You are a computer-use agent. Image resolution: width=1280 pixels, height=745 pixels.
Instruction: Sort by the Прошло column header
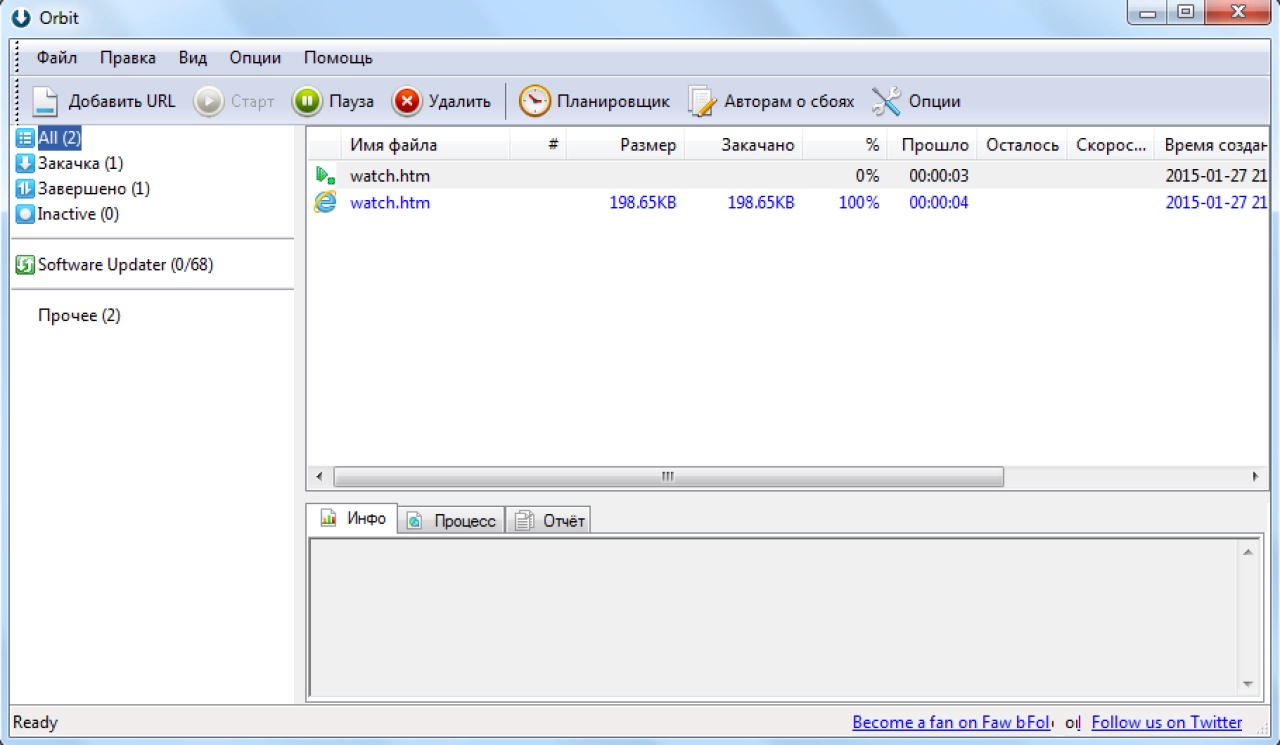932,145
